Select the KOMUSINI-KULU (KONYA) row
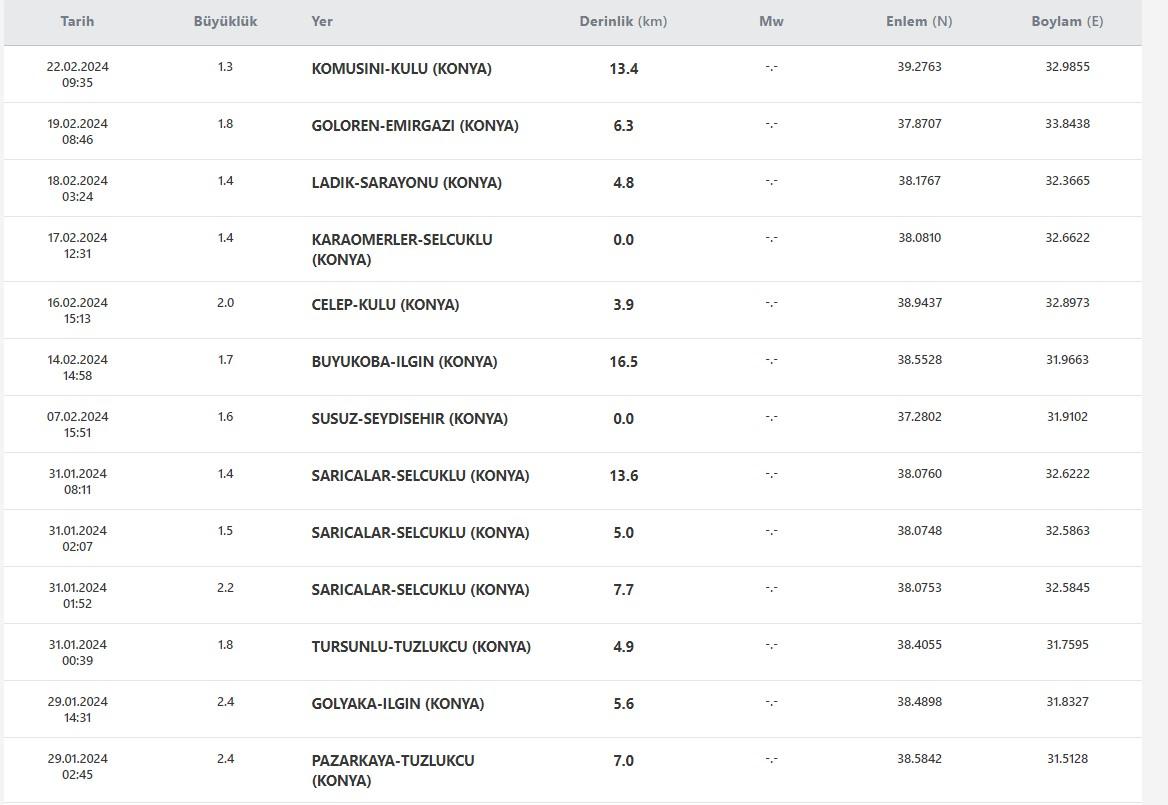The width and height of the screenshot is (1168, 805). pos(573,74)
